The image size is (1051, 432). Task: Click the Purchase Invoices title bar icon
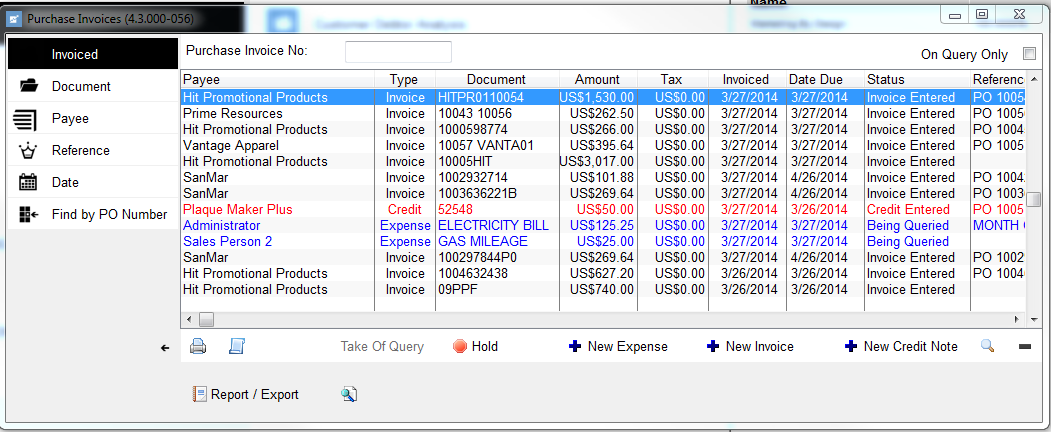(x=15, y=19)
